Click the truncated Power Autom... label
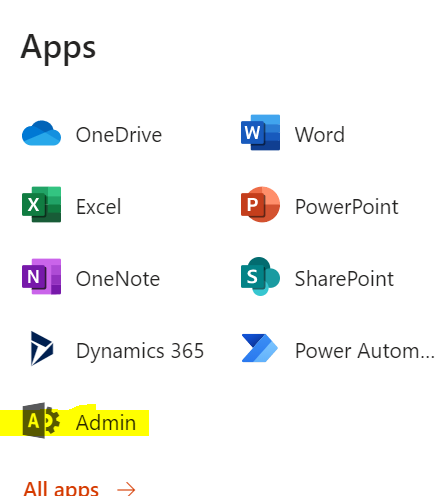This screenshot has width=445, height=496. [365, 351]
